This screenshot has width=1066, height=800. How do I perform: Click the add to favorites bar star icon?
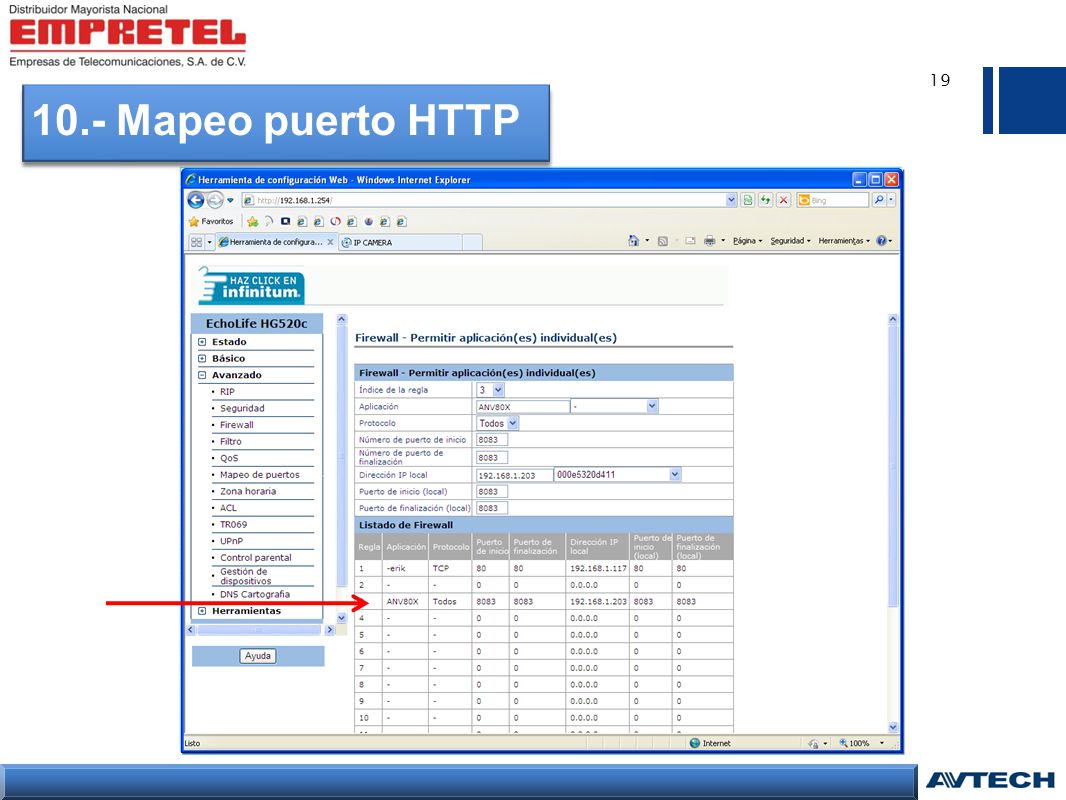point(253,222)
